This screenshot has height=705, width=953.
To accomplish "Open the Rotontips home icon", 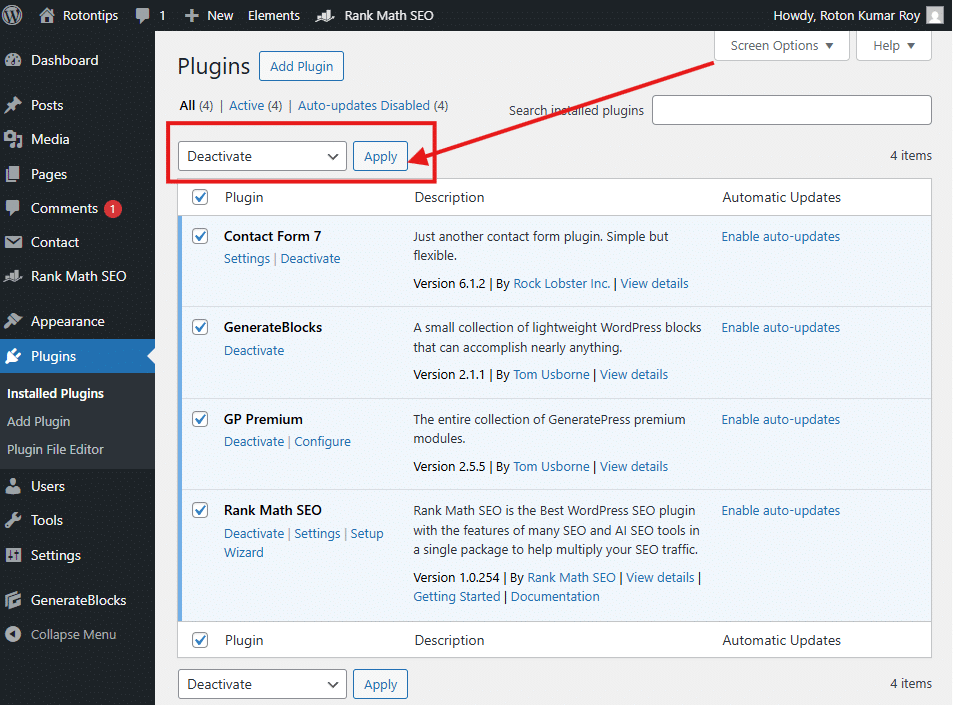I will pos(47,15).
